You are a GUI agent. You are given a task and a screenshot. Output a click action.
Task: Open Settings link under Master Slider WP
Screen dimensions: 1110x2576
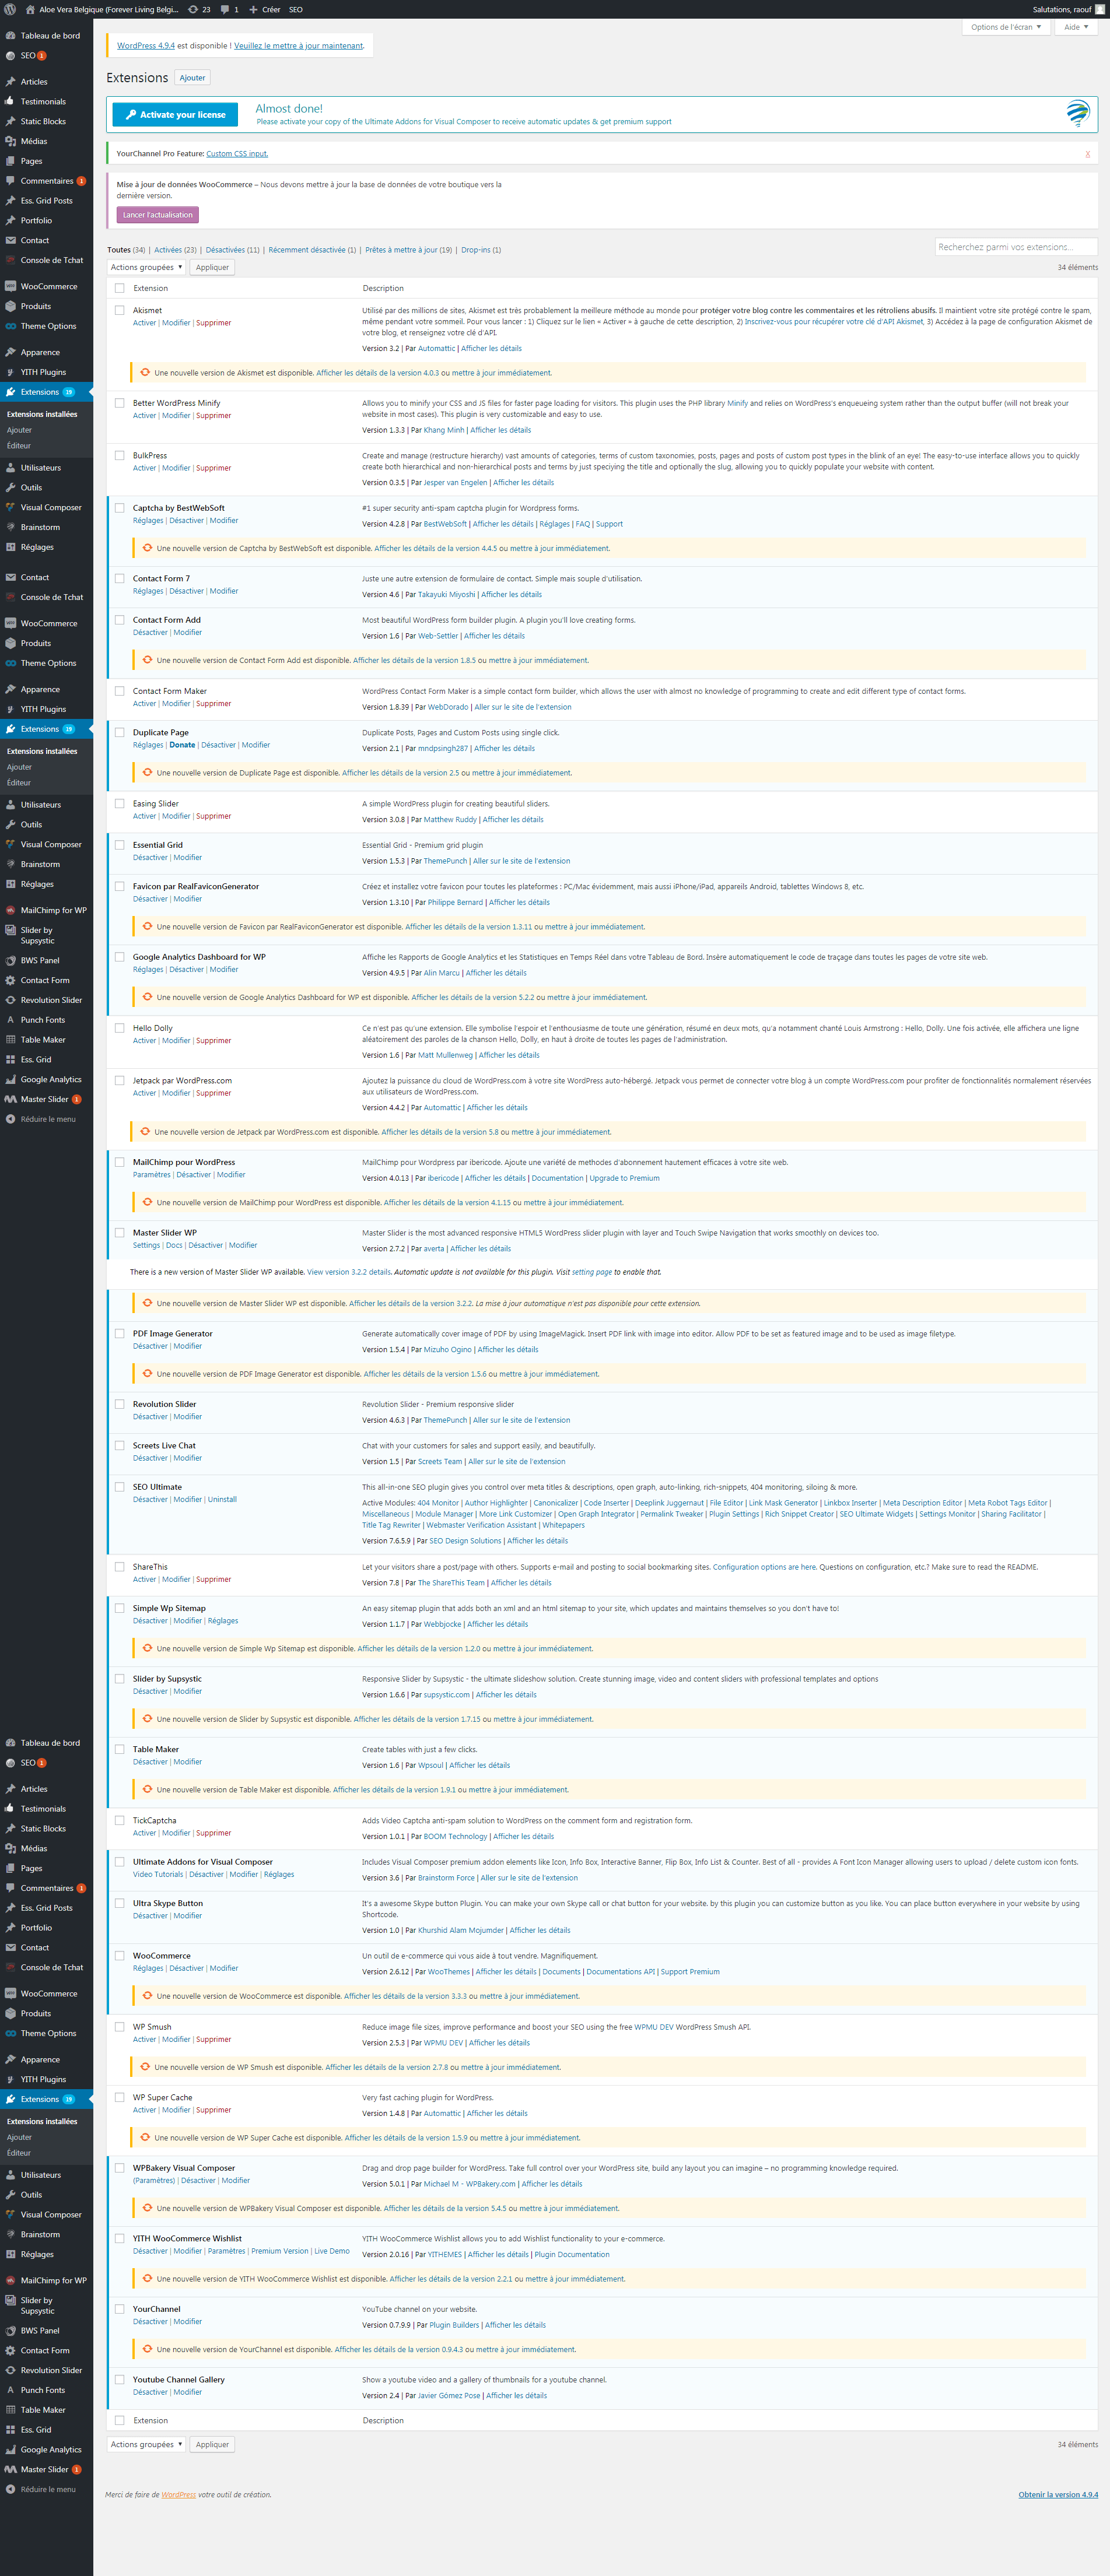pos(146,1246)
